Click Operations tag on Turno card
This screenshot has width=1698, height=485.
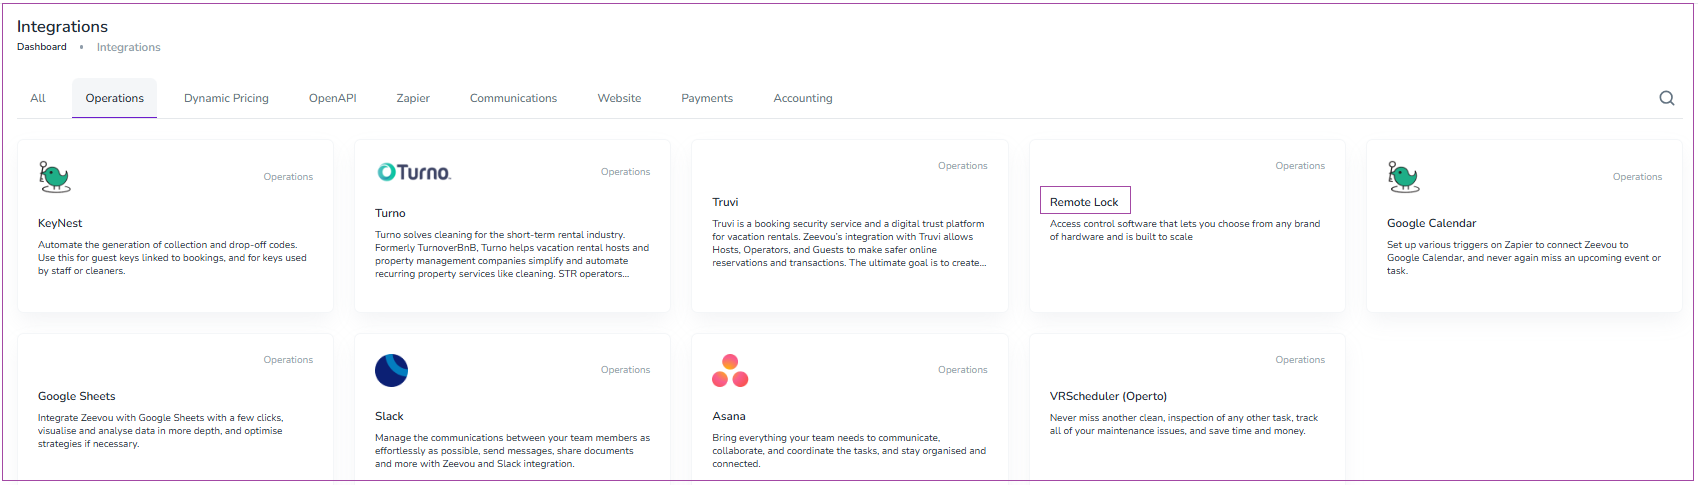(x=625, y=172)
